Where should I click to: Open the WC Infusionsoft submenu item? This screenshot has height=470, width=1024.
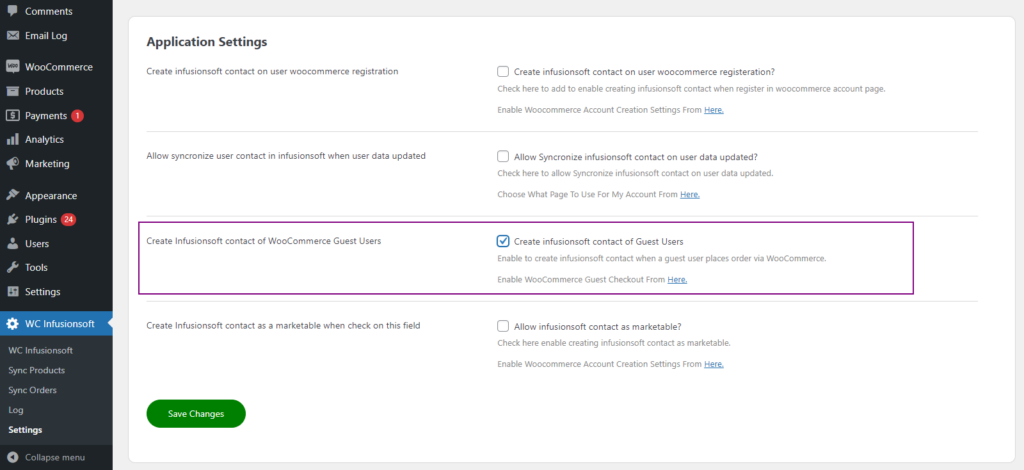pos(40,351)
